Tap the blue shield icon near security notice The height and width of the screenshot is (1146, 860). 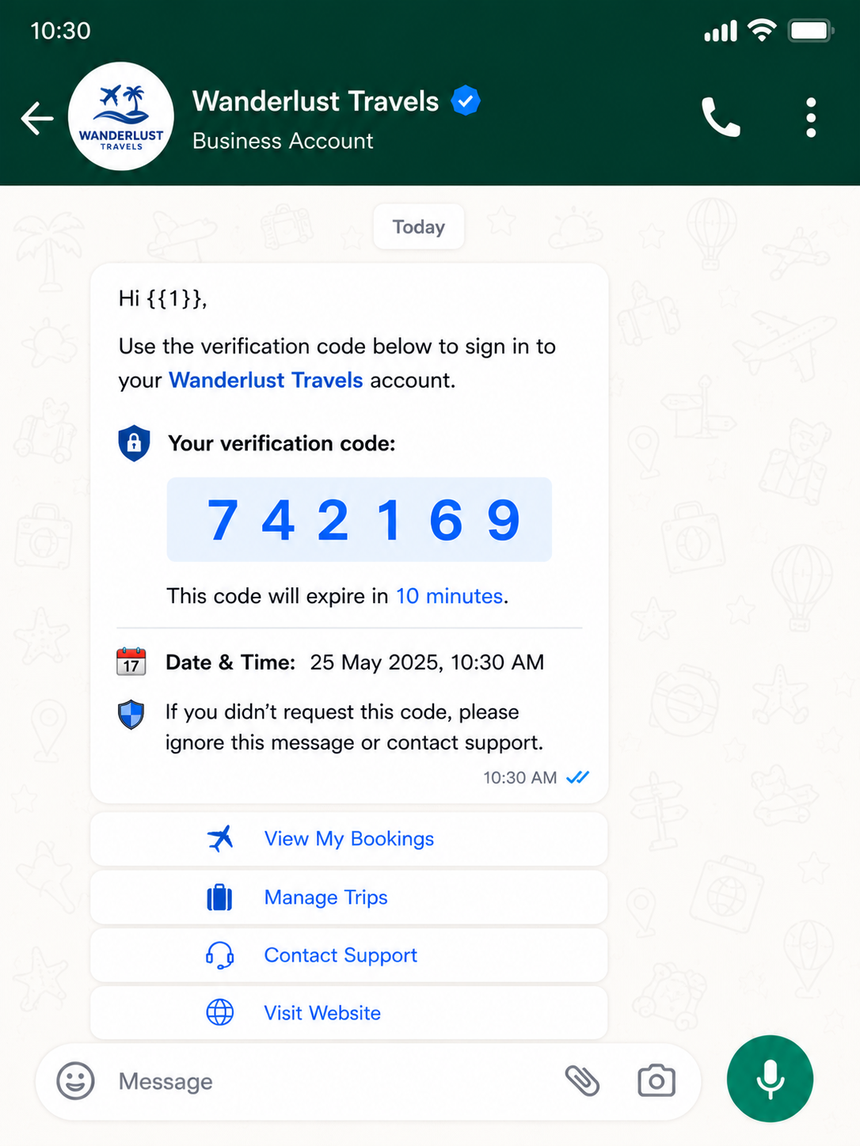tap(131, 715)
